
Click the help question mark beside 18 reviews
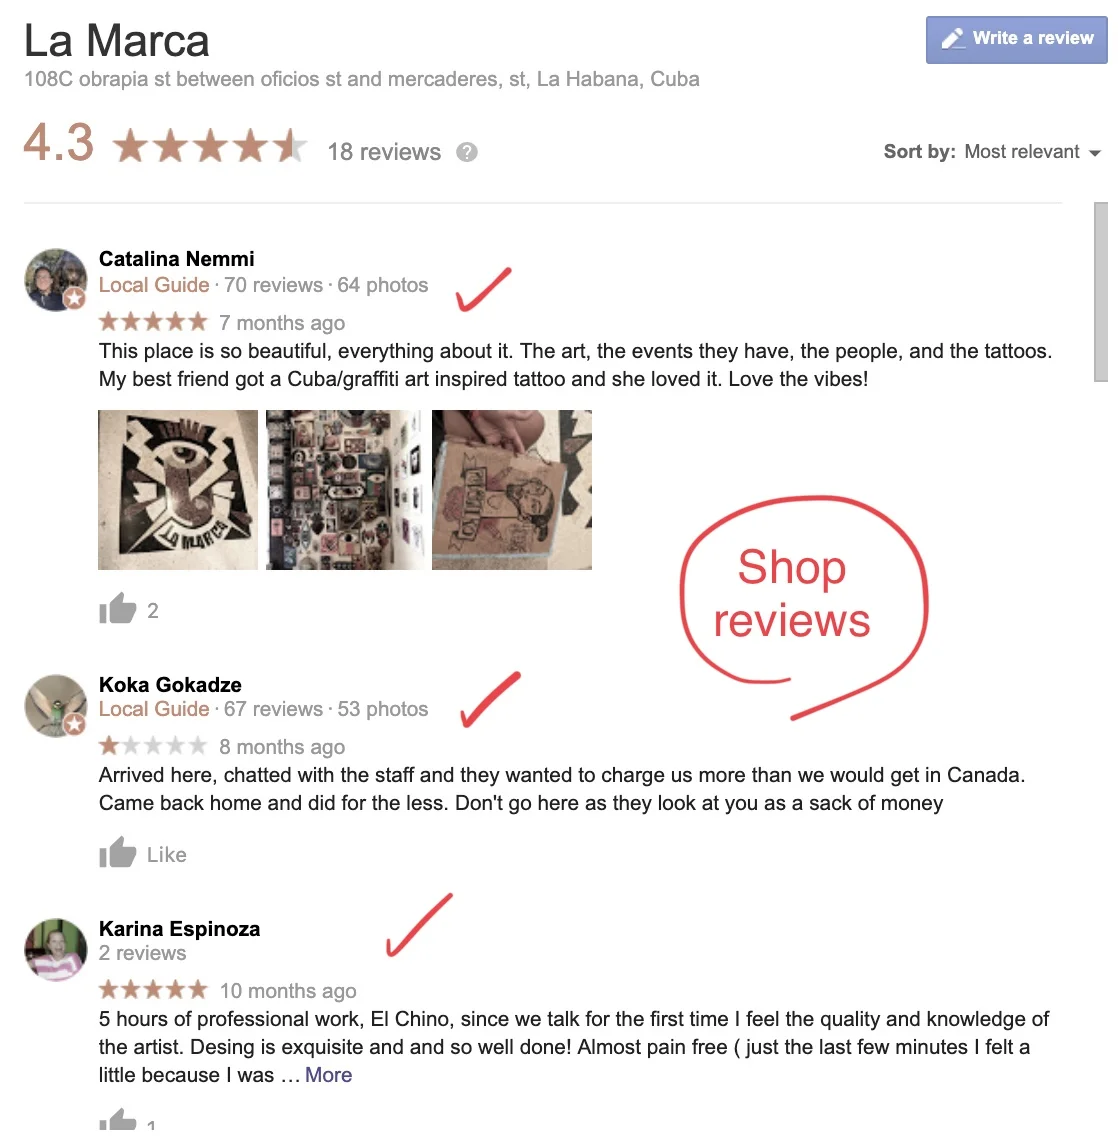point(467,152)
